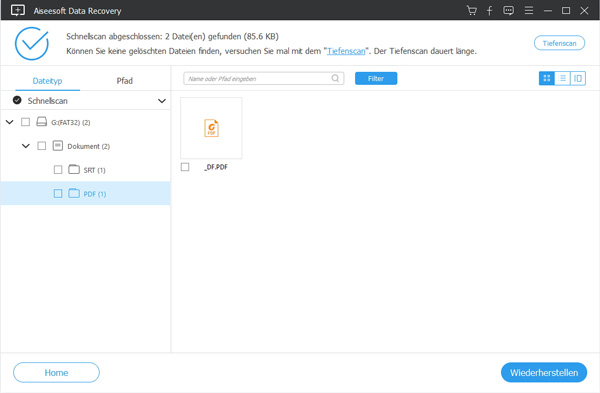Switch to thumbnail grid view
Image resolution: width=600 pixels, height=393 pixels.
547,78
